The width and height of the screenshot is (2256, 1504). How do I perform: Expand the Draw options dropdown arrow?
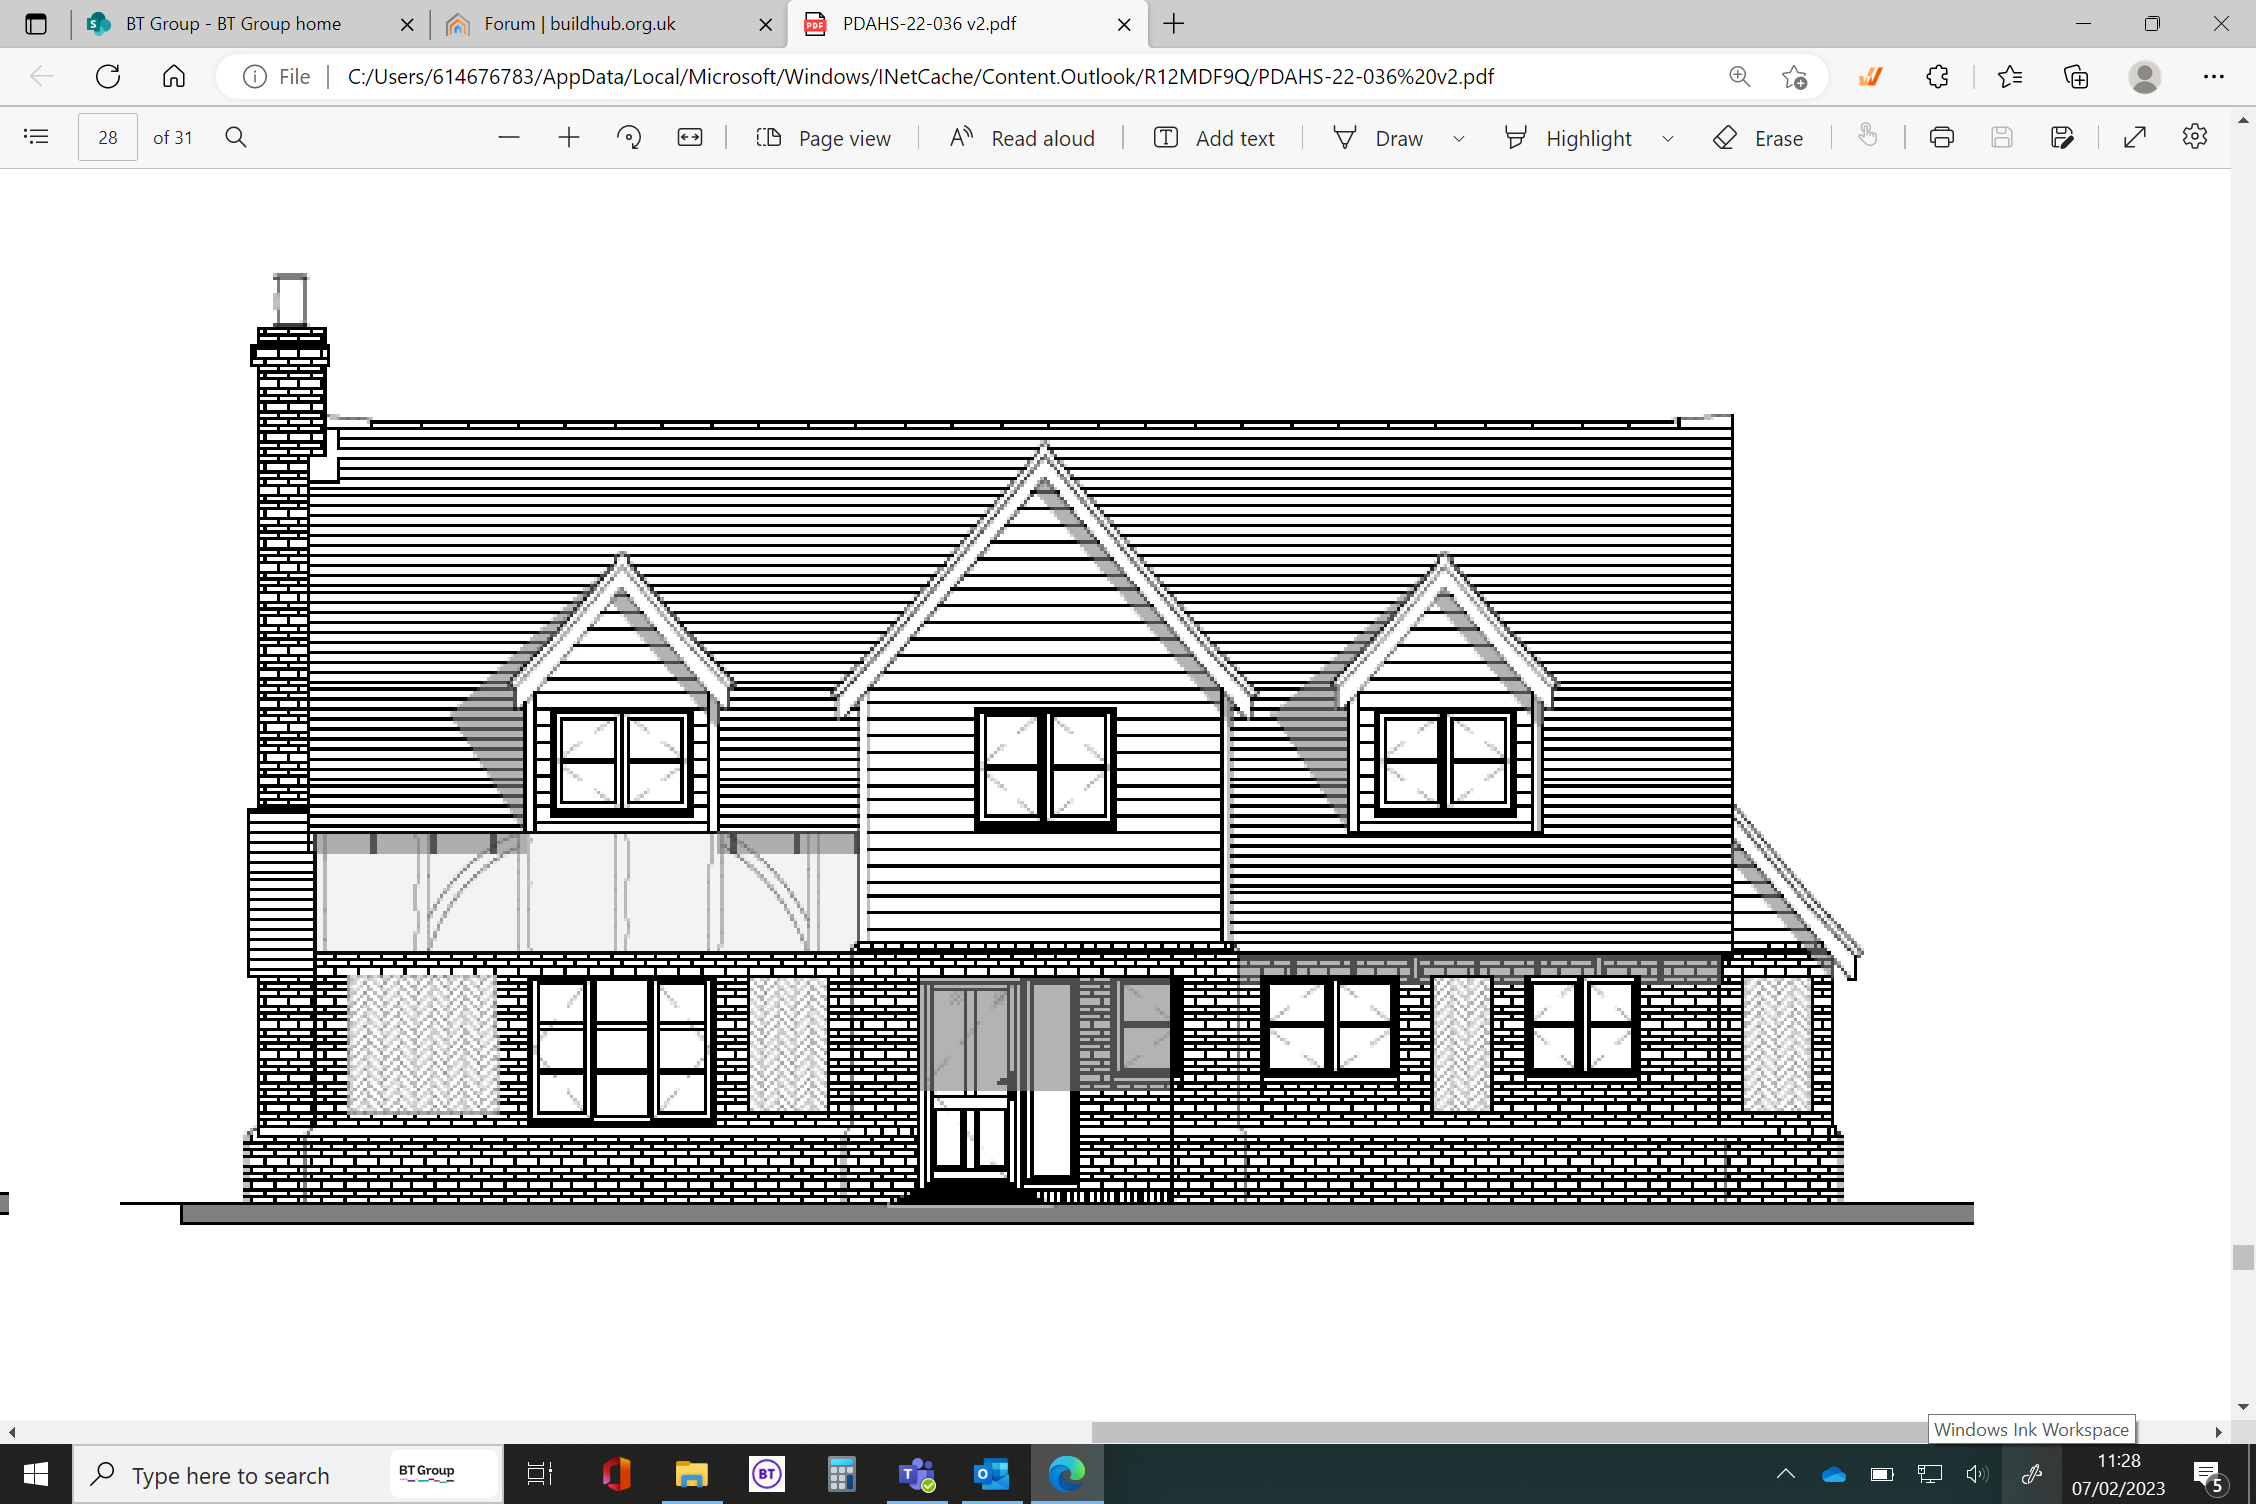click(x=1459, y=138)
